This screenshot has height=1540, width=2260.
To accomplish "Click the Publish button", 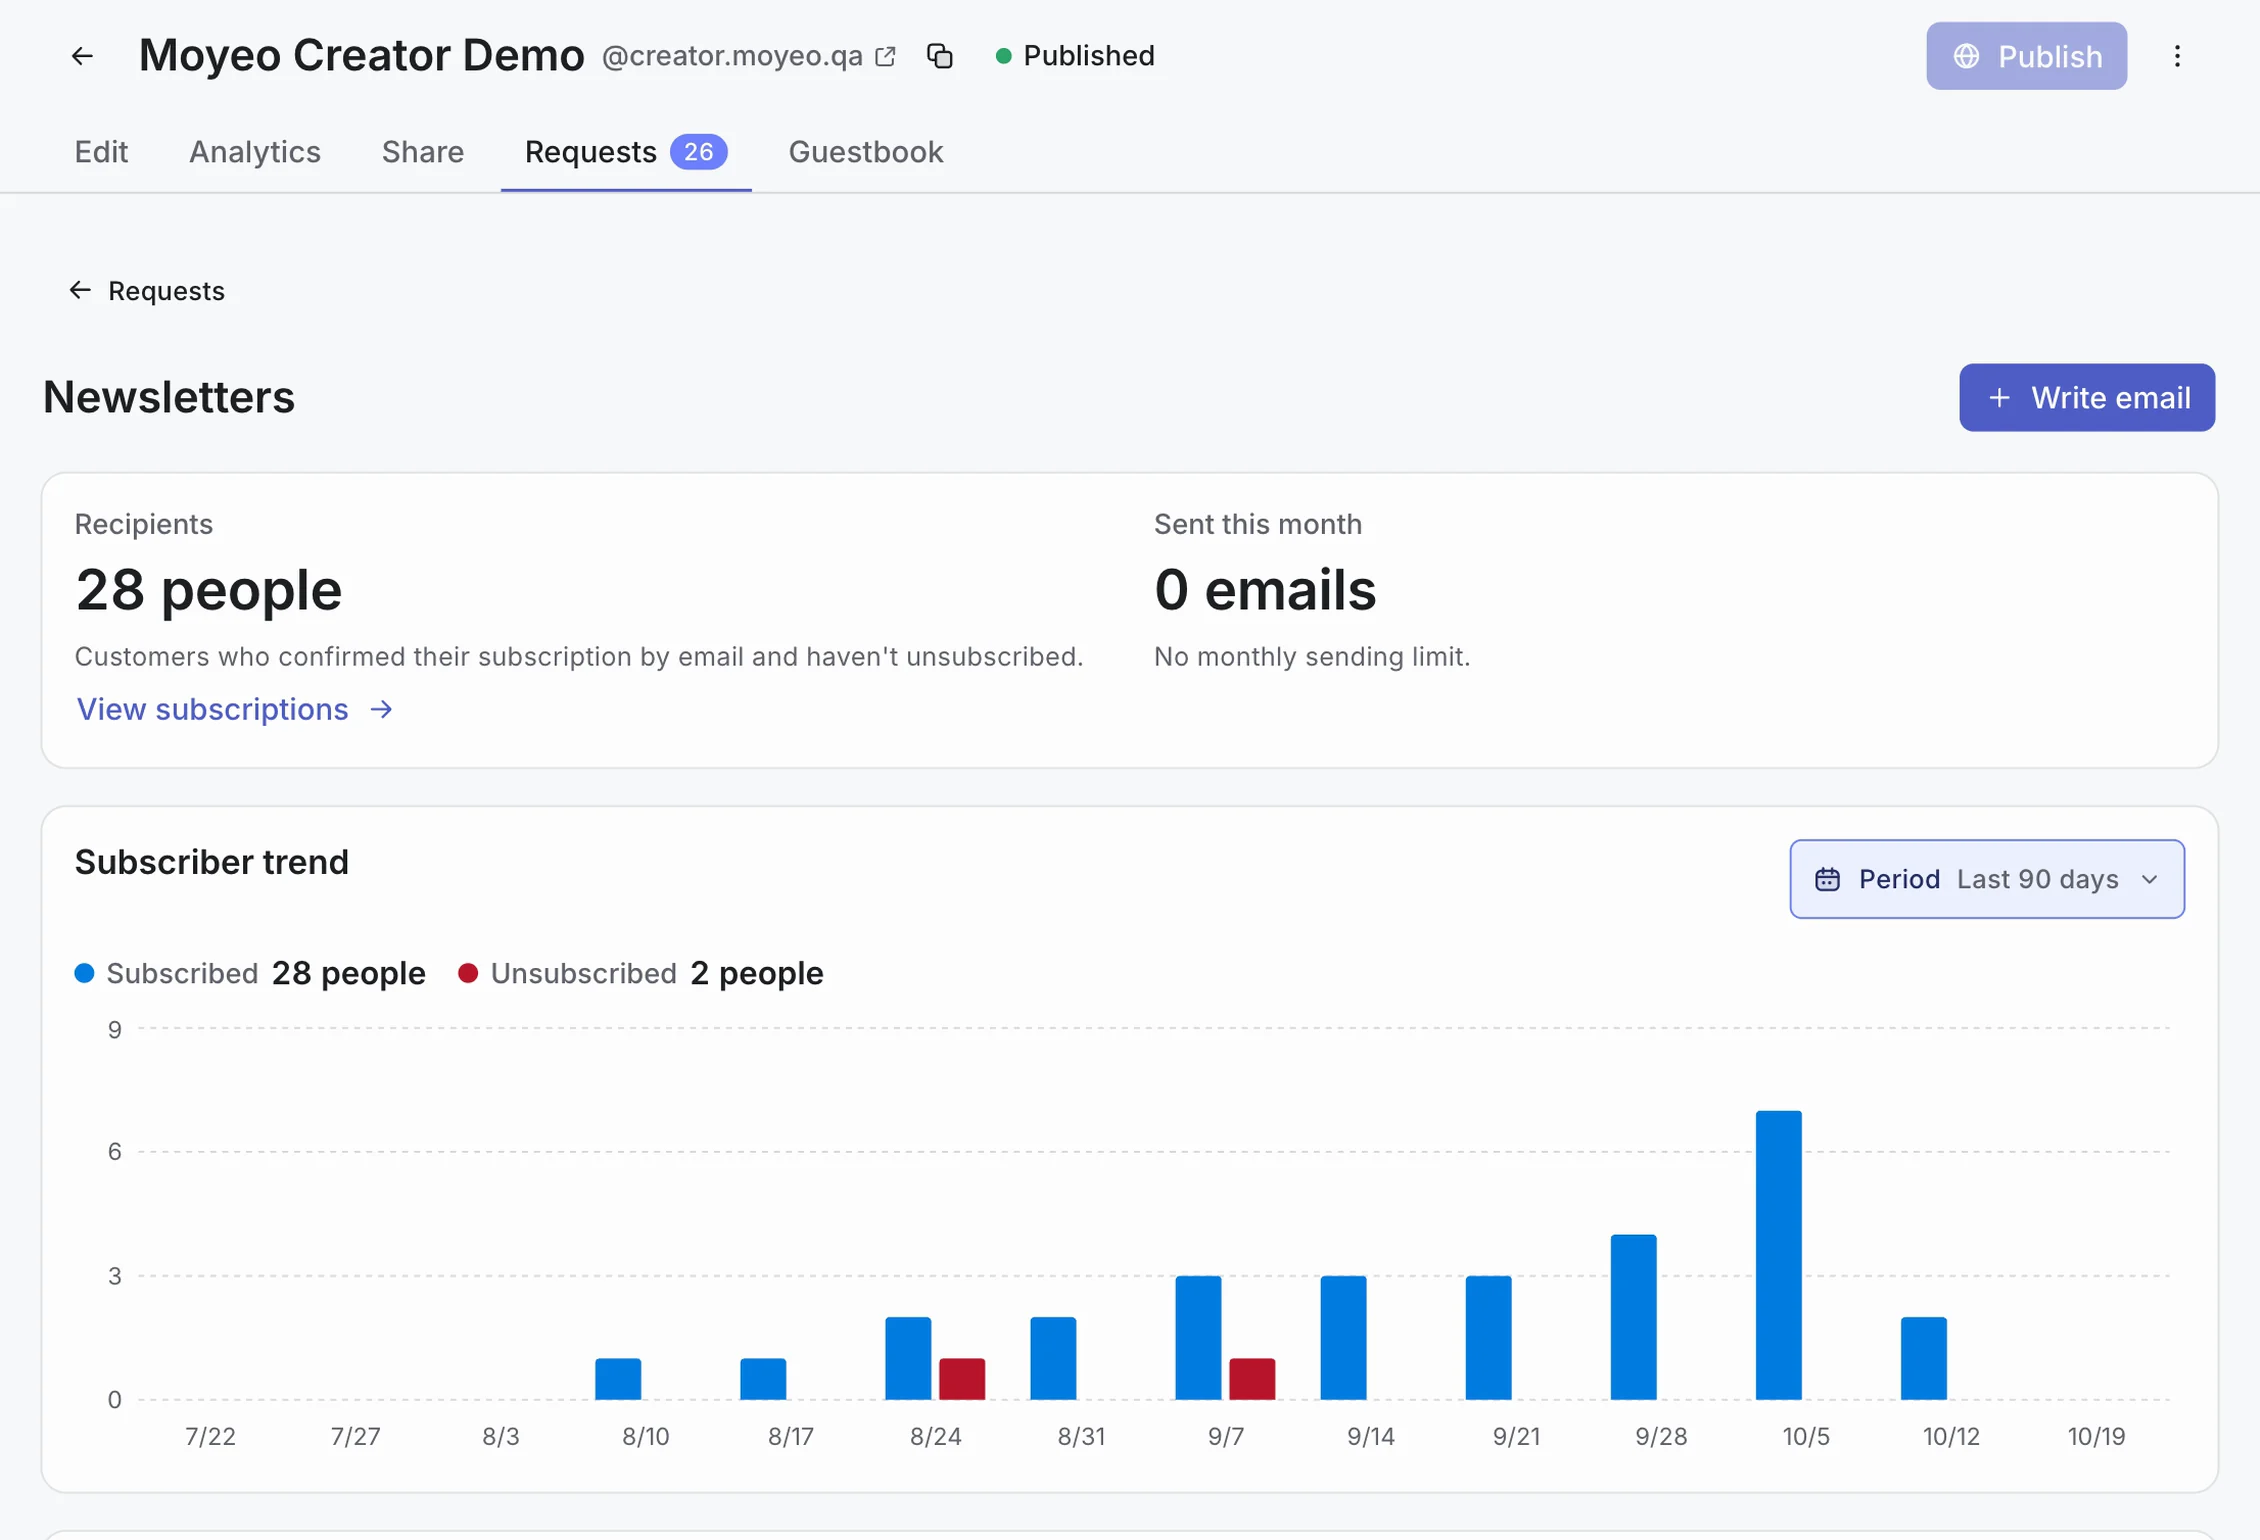I will point(2026,56).
